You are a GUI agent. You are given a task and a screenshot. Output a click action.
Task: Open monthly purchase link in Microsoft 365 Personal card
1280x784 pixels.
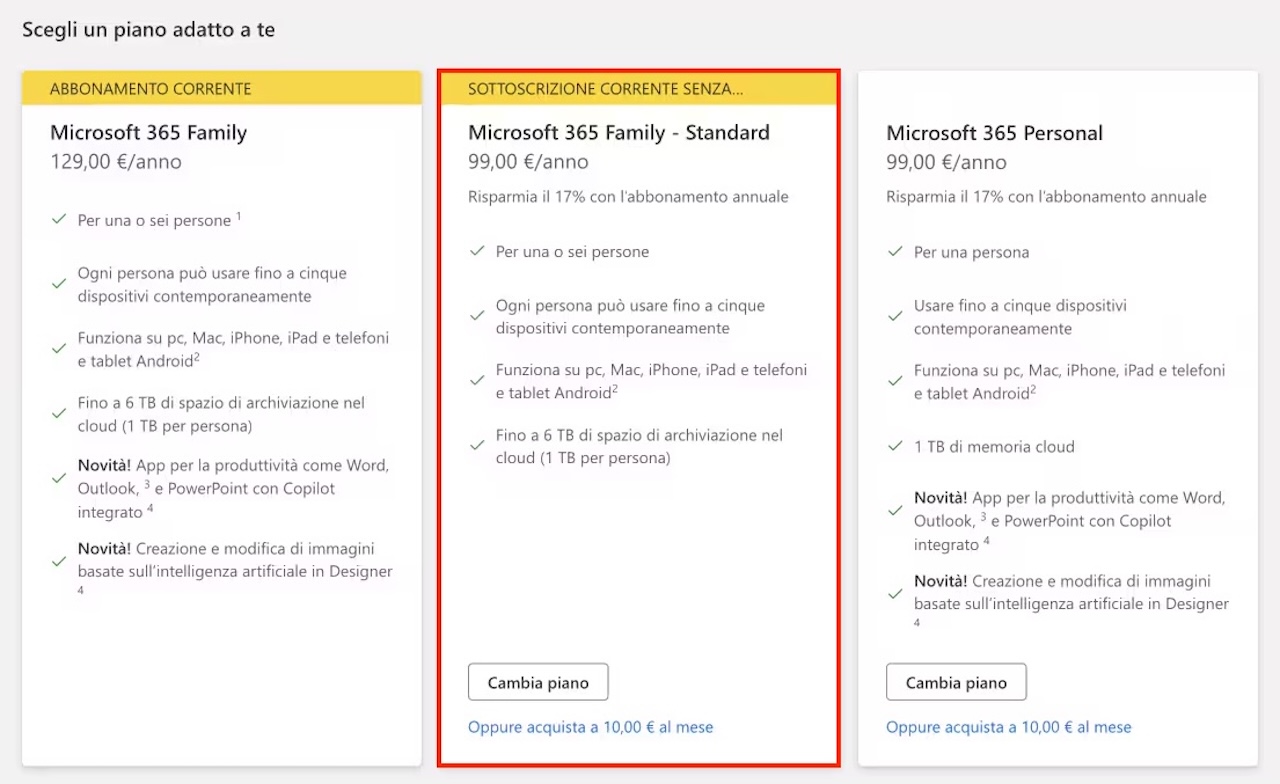pyautogui.click(x=1008, y=727)
